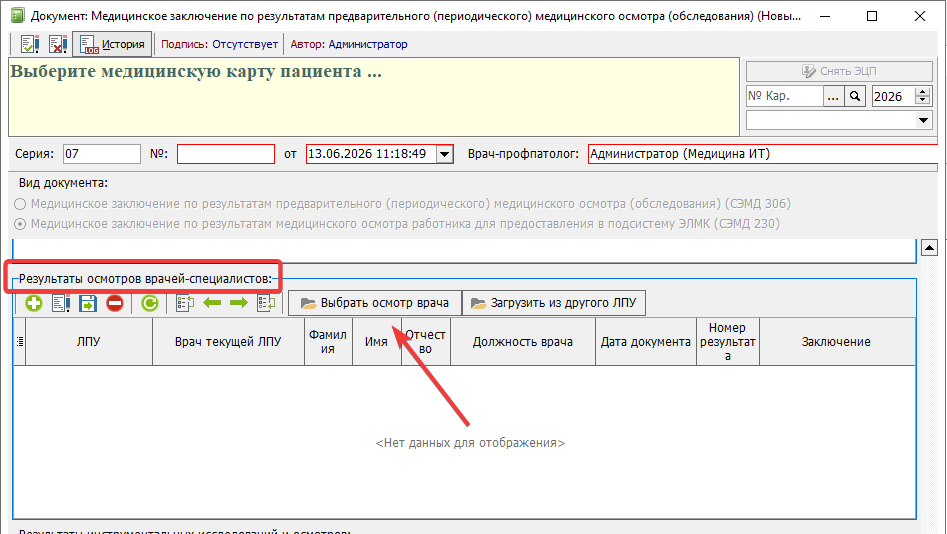
Task: Click the Заключение column header
Action: tap(836, 342)
